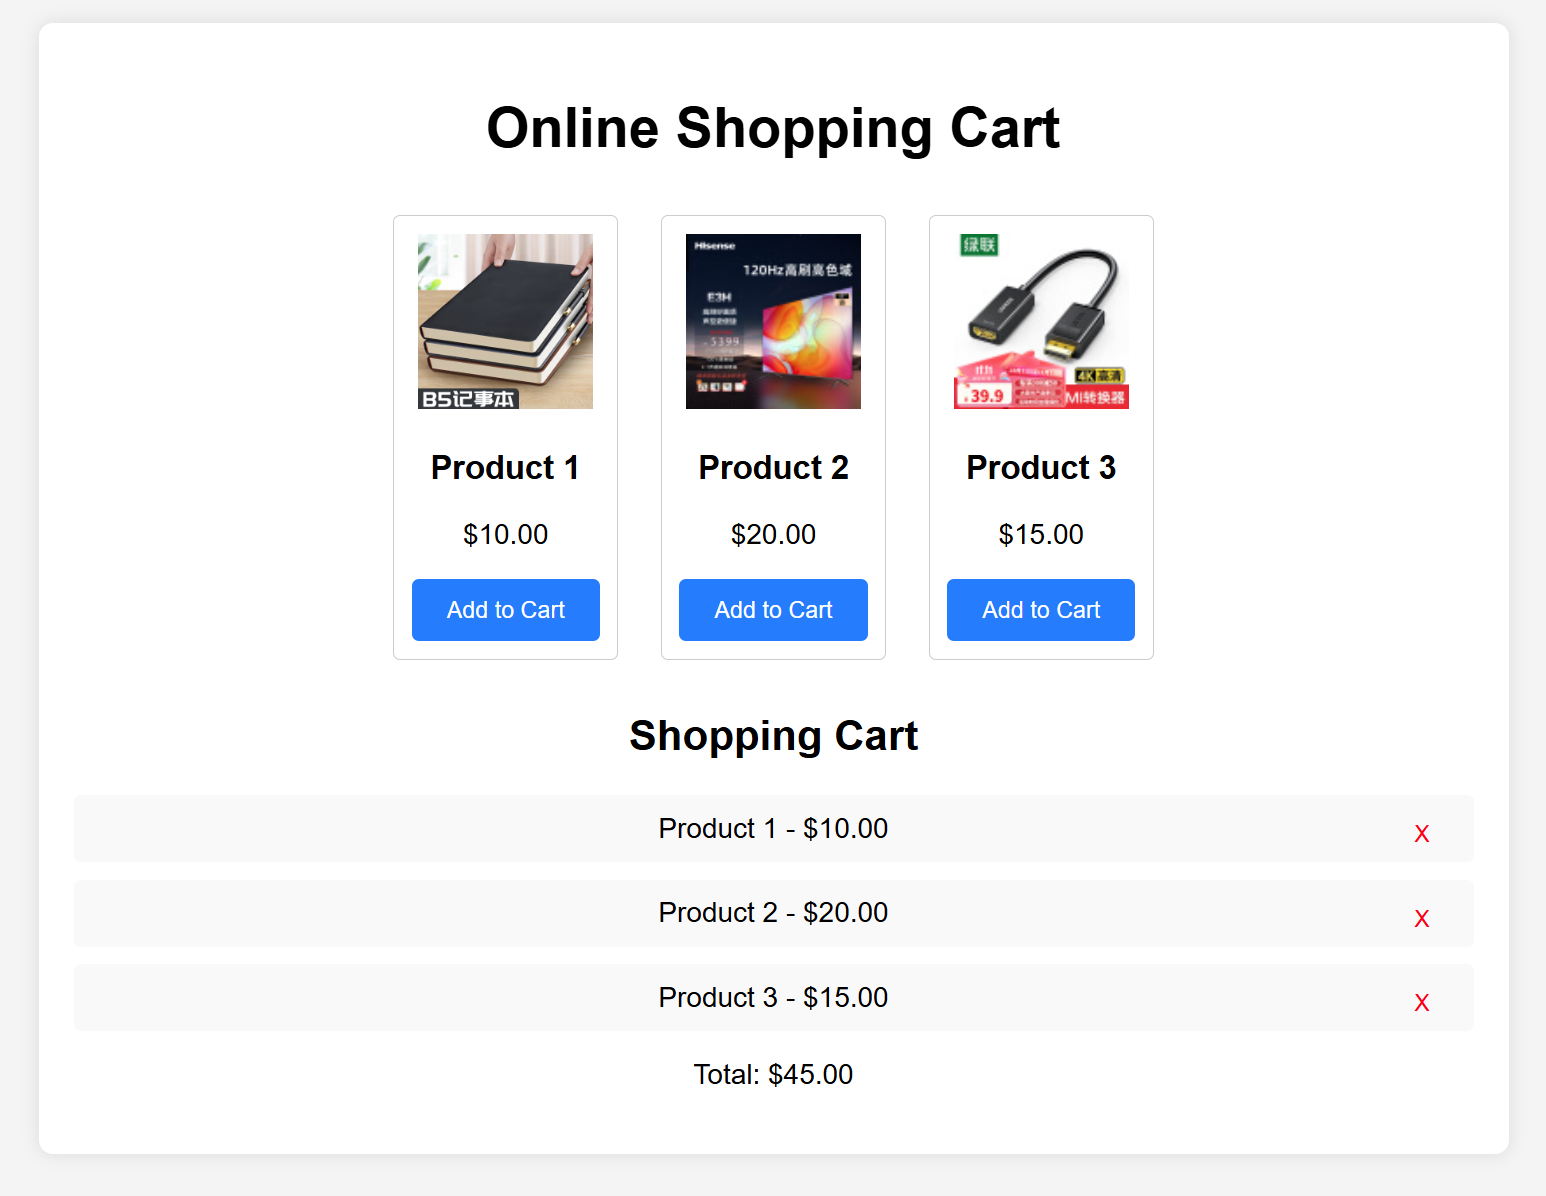Add Product 3 to cart
The height and width of the screenshot is (1196, 1546).
click(1041, 610)
